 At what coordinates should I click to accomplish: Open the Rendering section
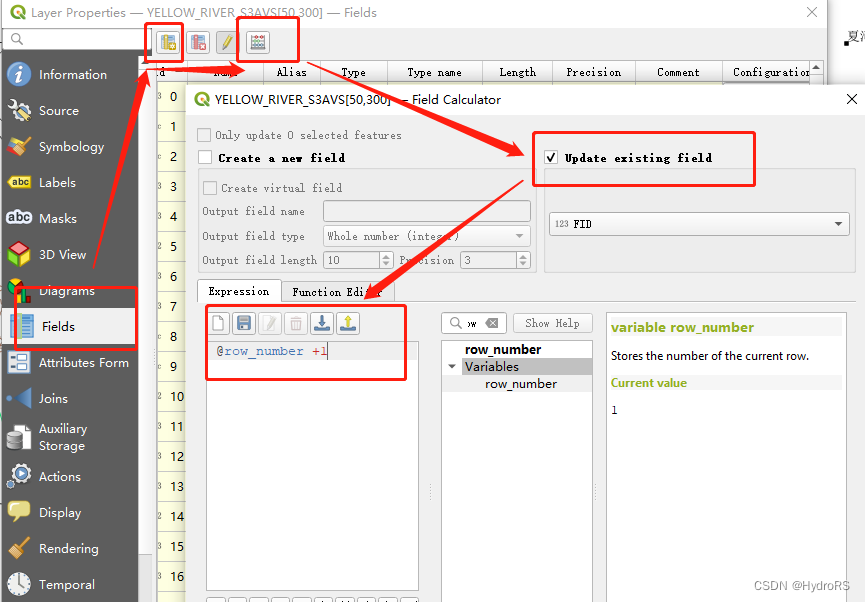click(70, 548)
